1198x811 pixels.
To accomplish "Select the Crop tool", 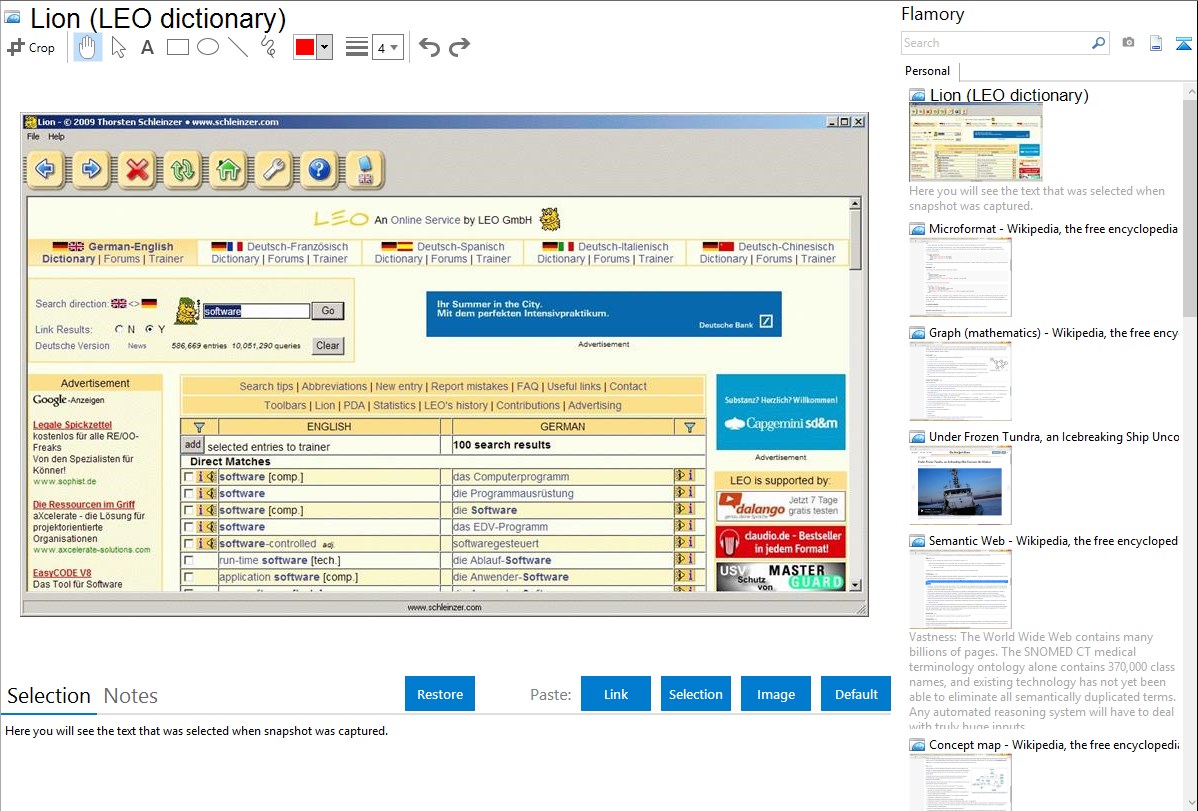I will pyautogui.click(x=31, y=47).
